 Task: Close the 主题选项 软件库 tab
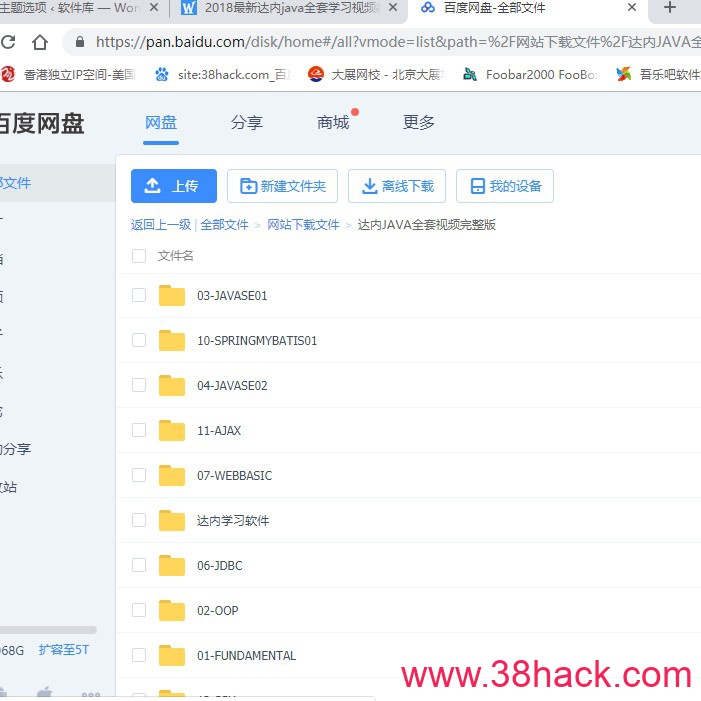click(x=154, y=8)
